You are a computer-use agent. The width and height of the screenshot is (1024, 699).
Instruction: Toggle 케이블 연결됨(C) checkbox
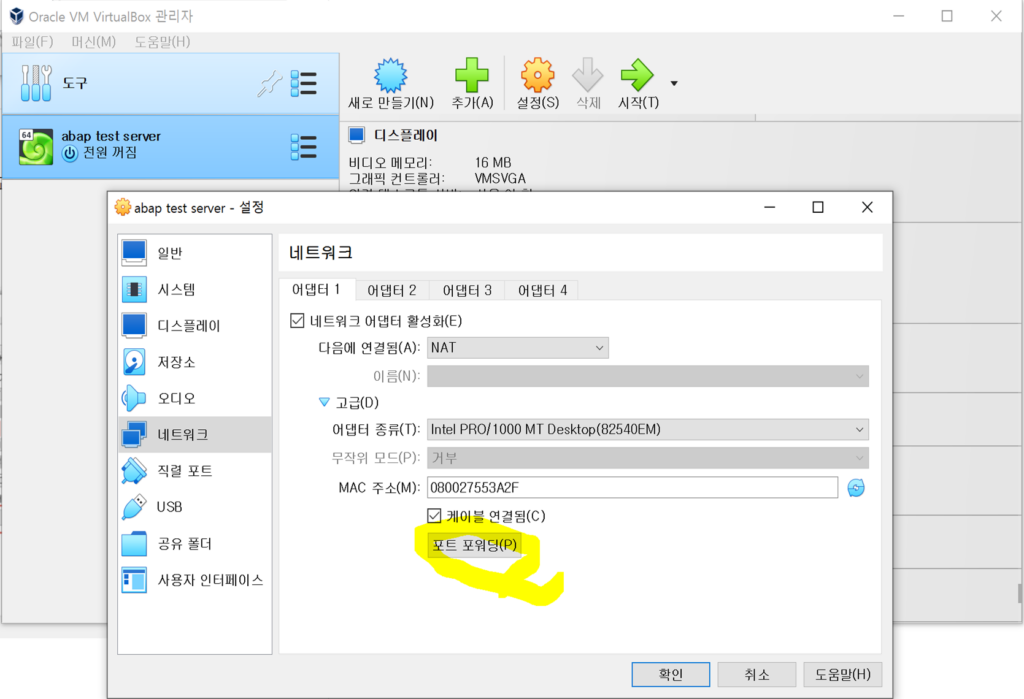click(434, 516)
